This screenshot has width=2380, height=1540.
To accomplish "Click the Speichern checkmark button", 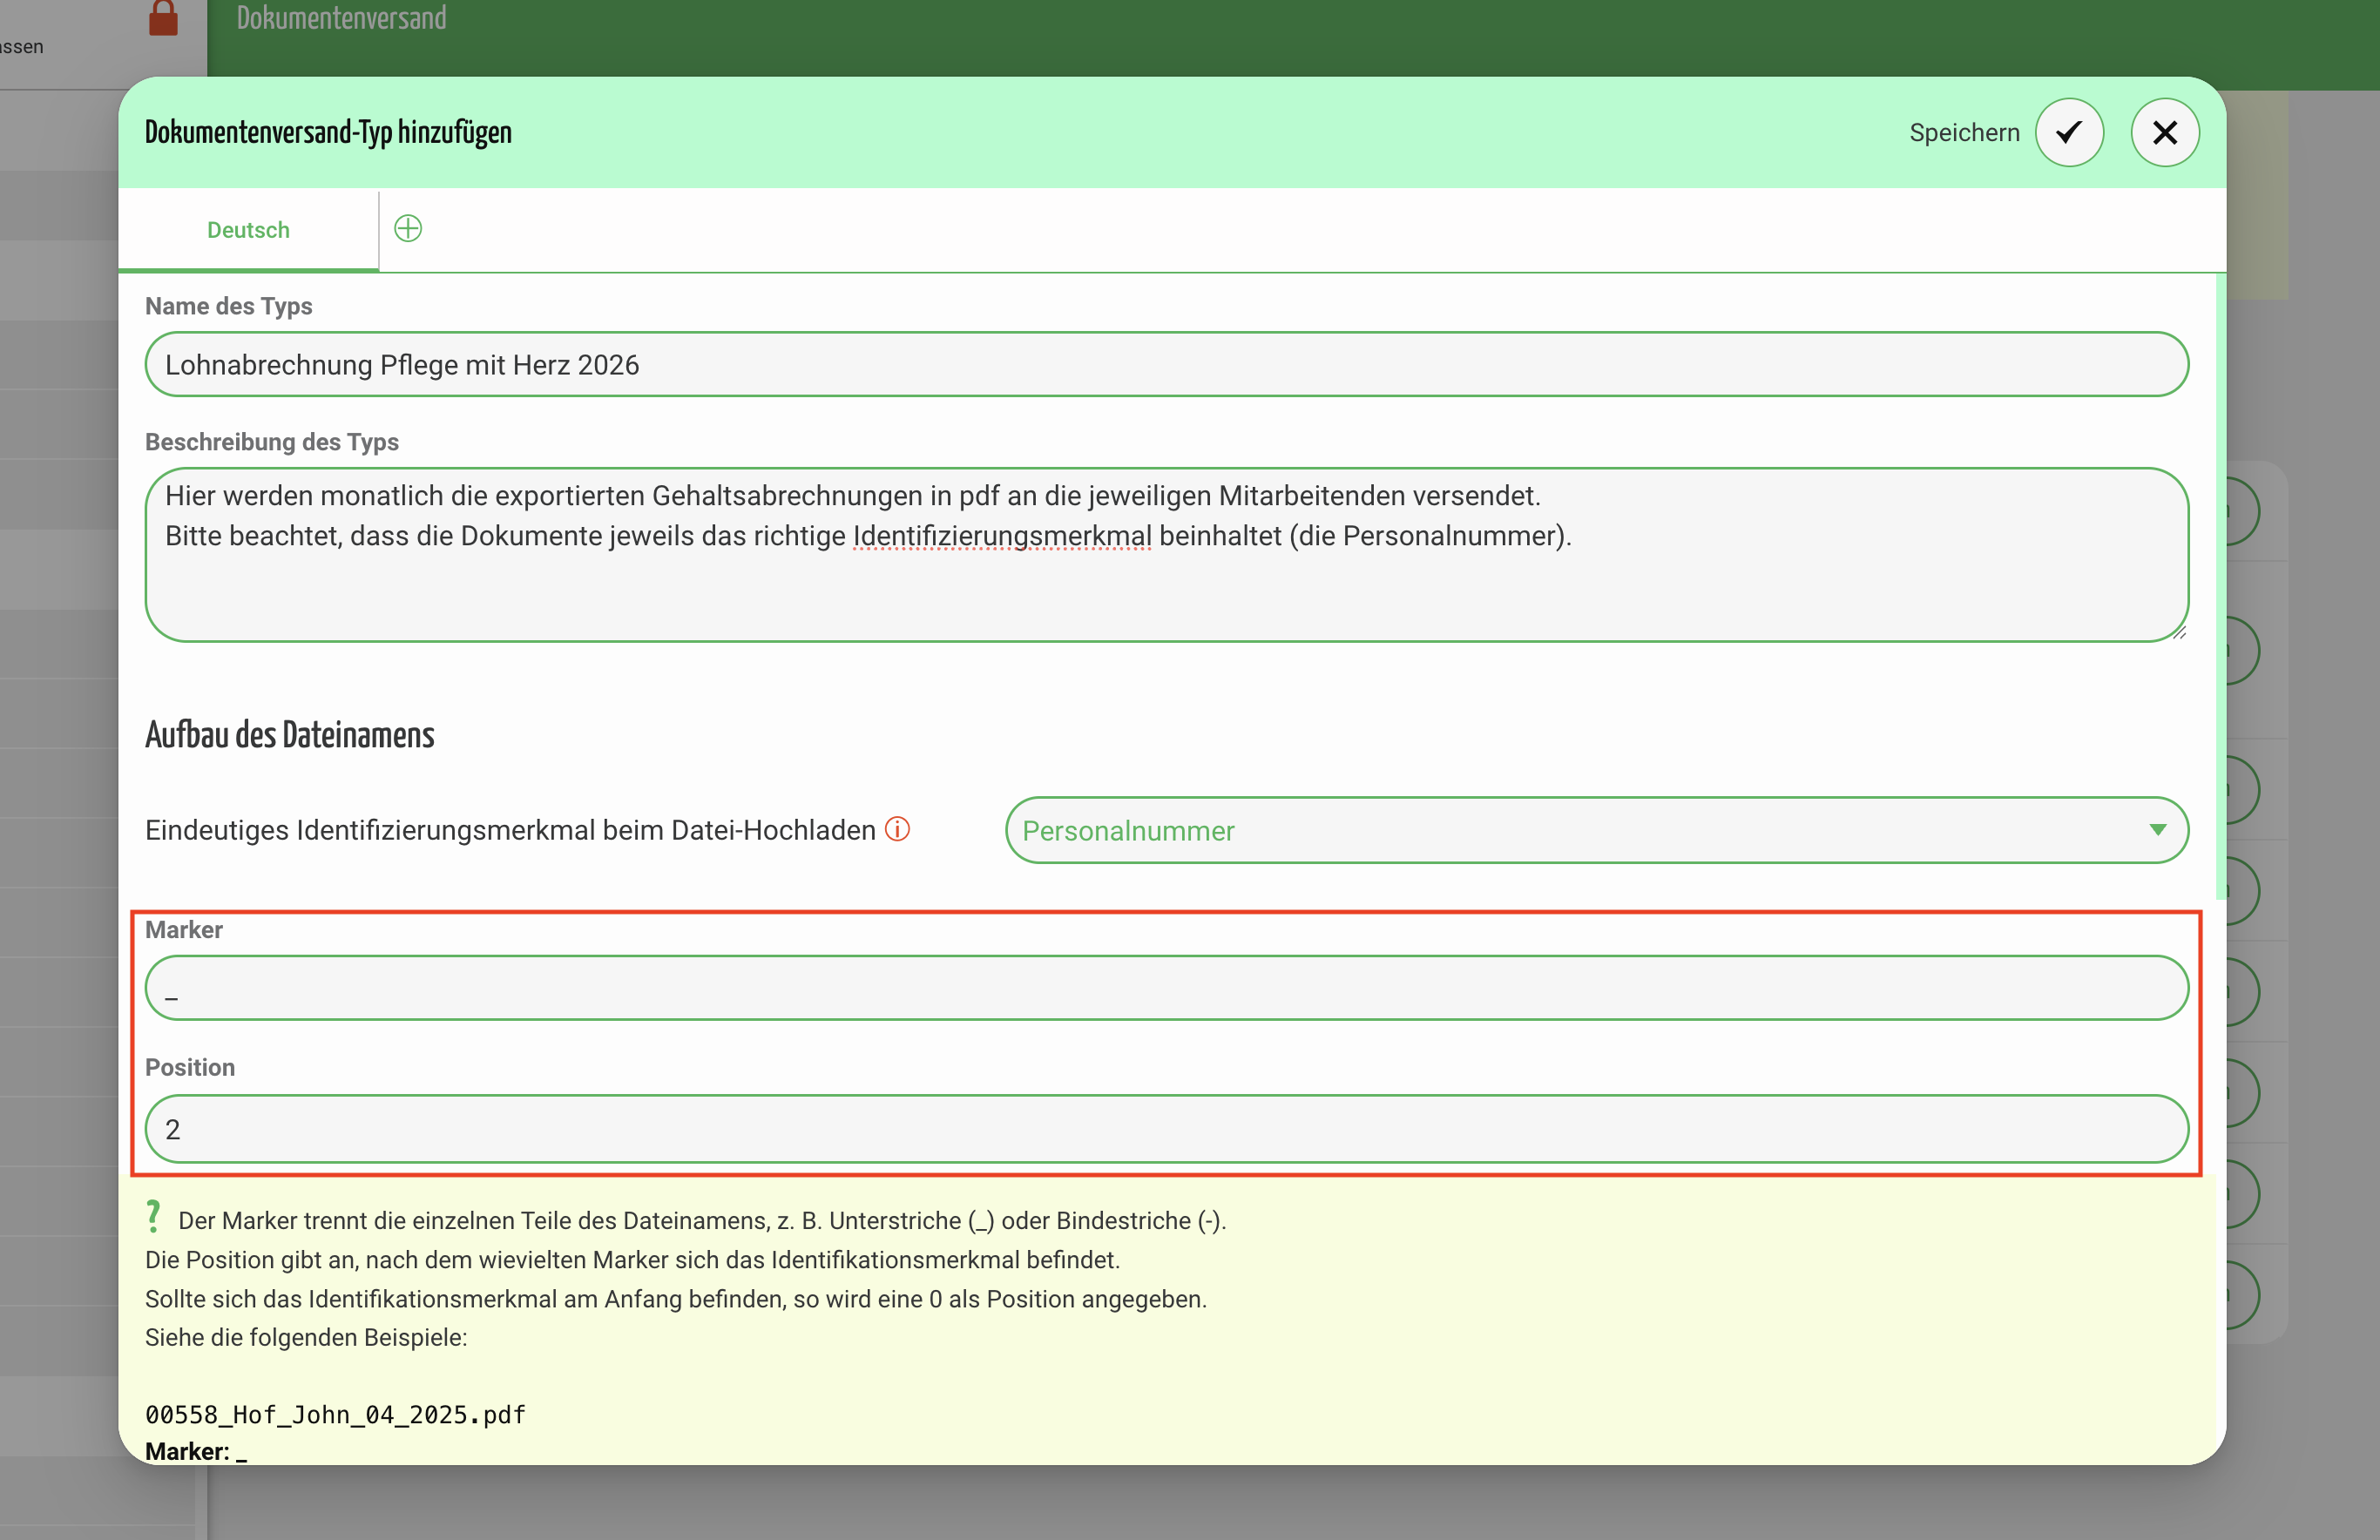I will click(x=2069, y=132).
